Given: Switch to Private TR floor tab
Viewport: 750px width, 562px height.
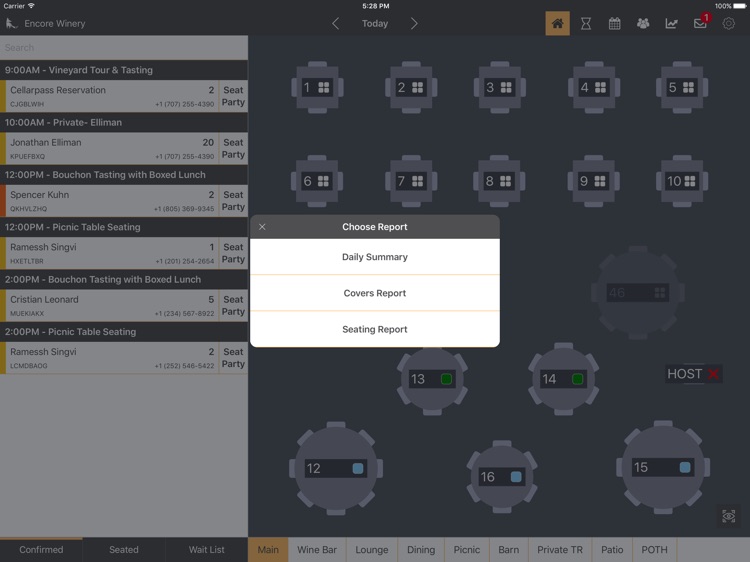Looking at the screenshot, I should [x=560, y=550].
